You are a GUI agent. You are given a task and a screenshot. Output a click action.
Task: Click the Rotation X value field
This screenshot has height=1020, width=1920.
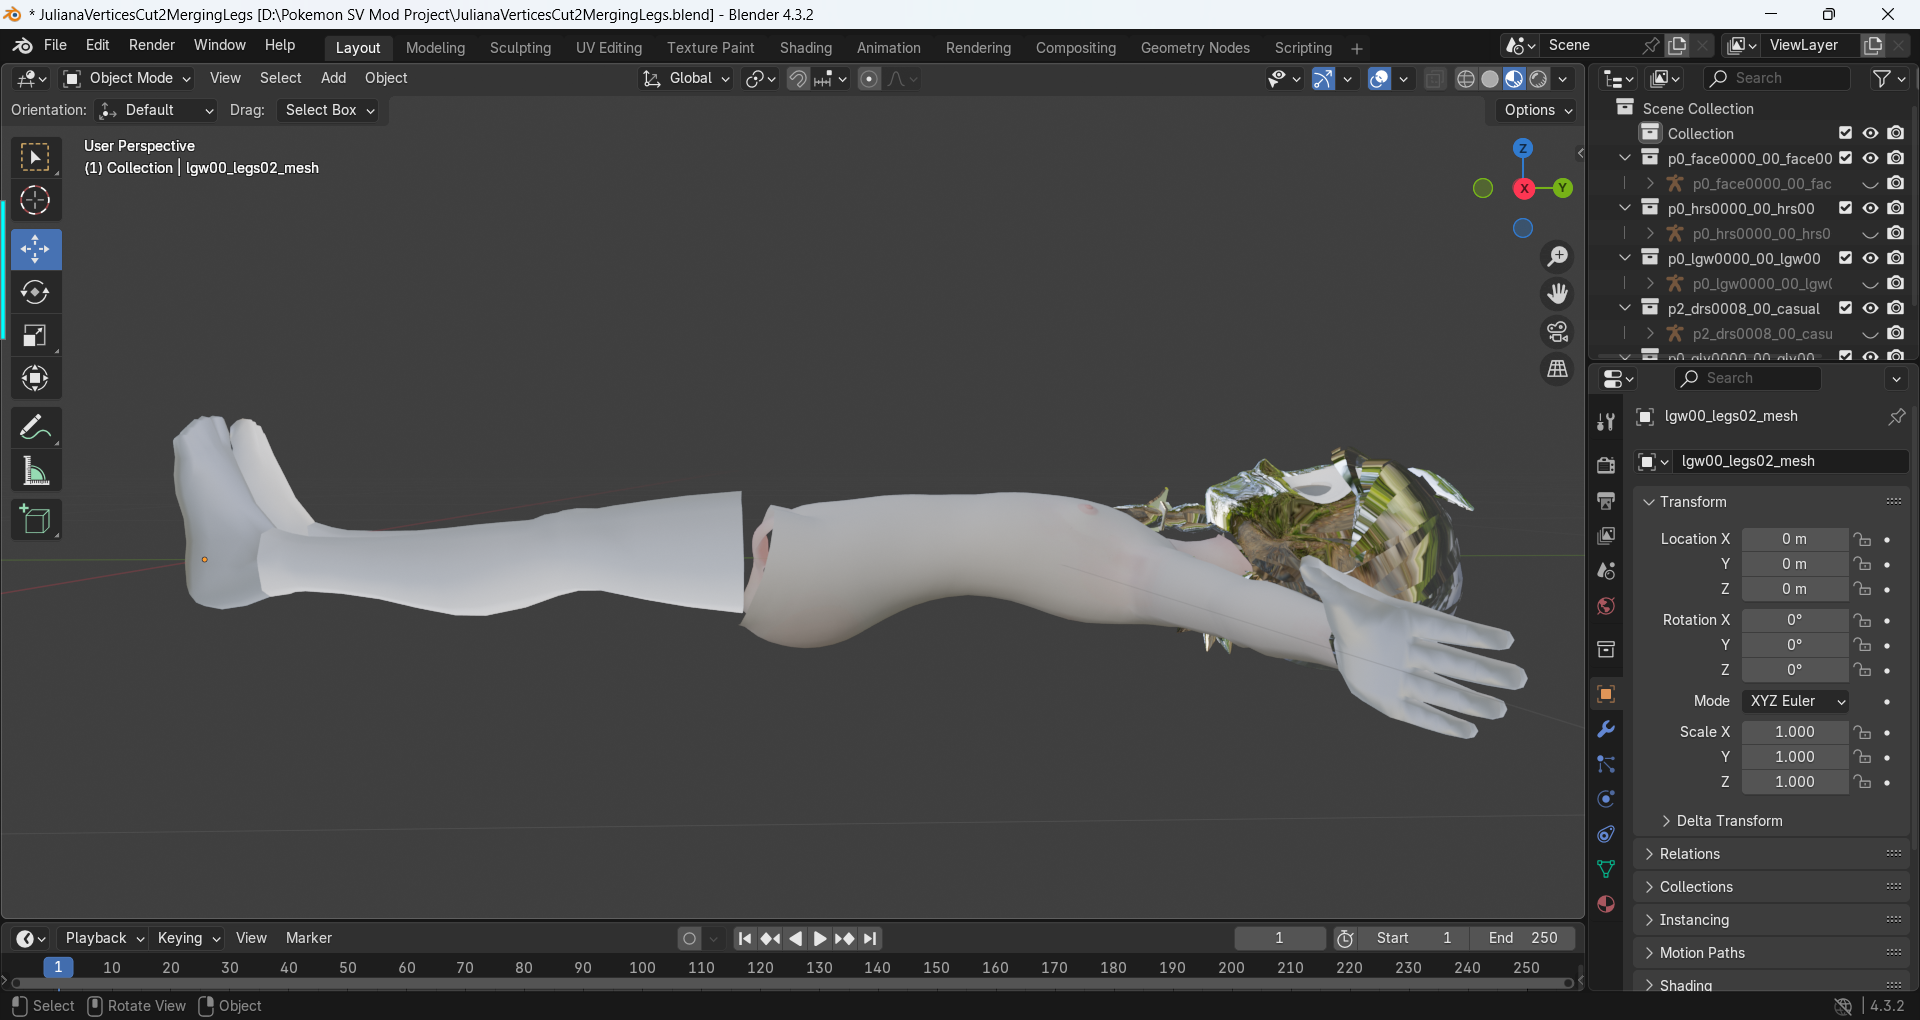pos(1795,620)
